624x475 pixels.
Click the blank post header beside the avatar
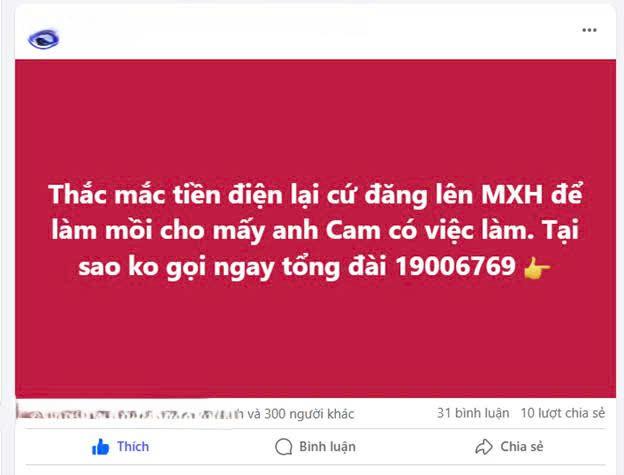[318, 34]
